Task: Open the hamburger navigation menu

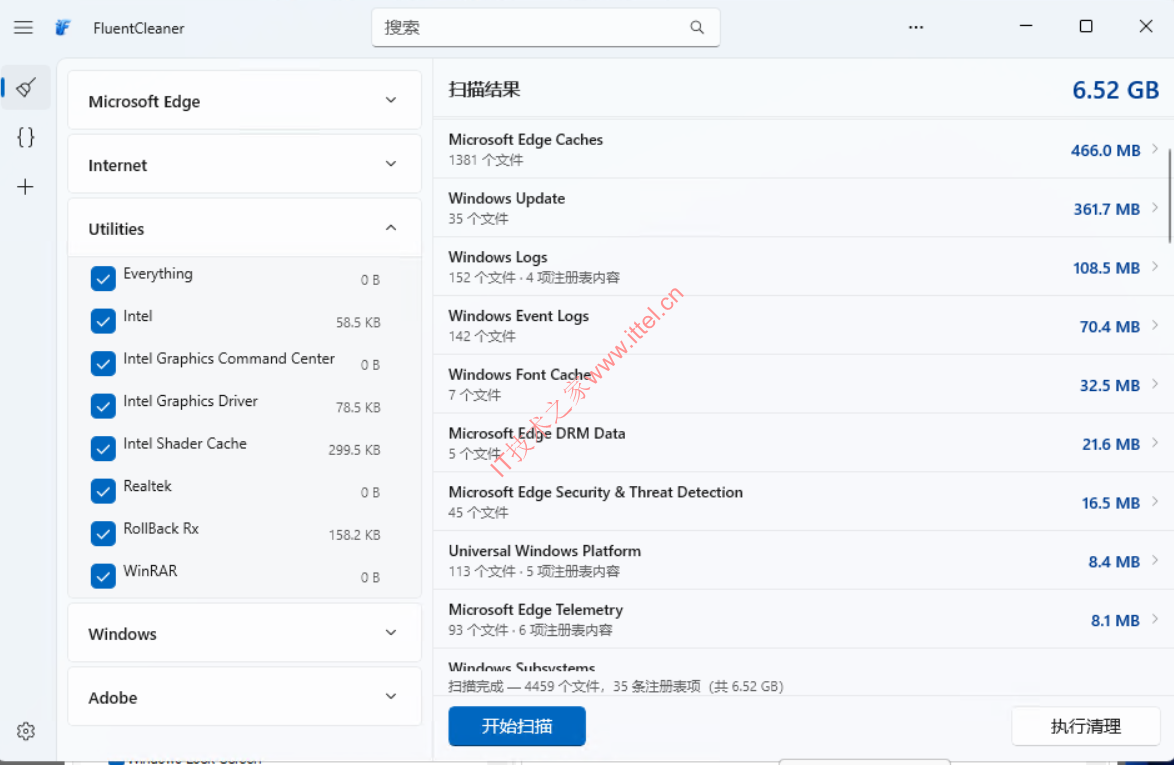Action: 23,28
